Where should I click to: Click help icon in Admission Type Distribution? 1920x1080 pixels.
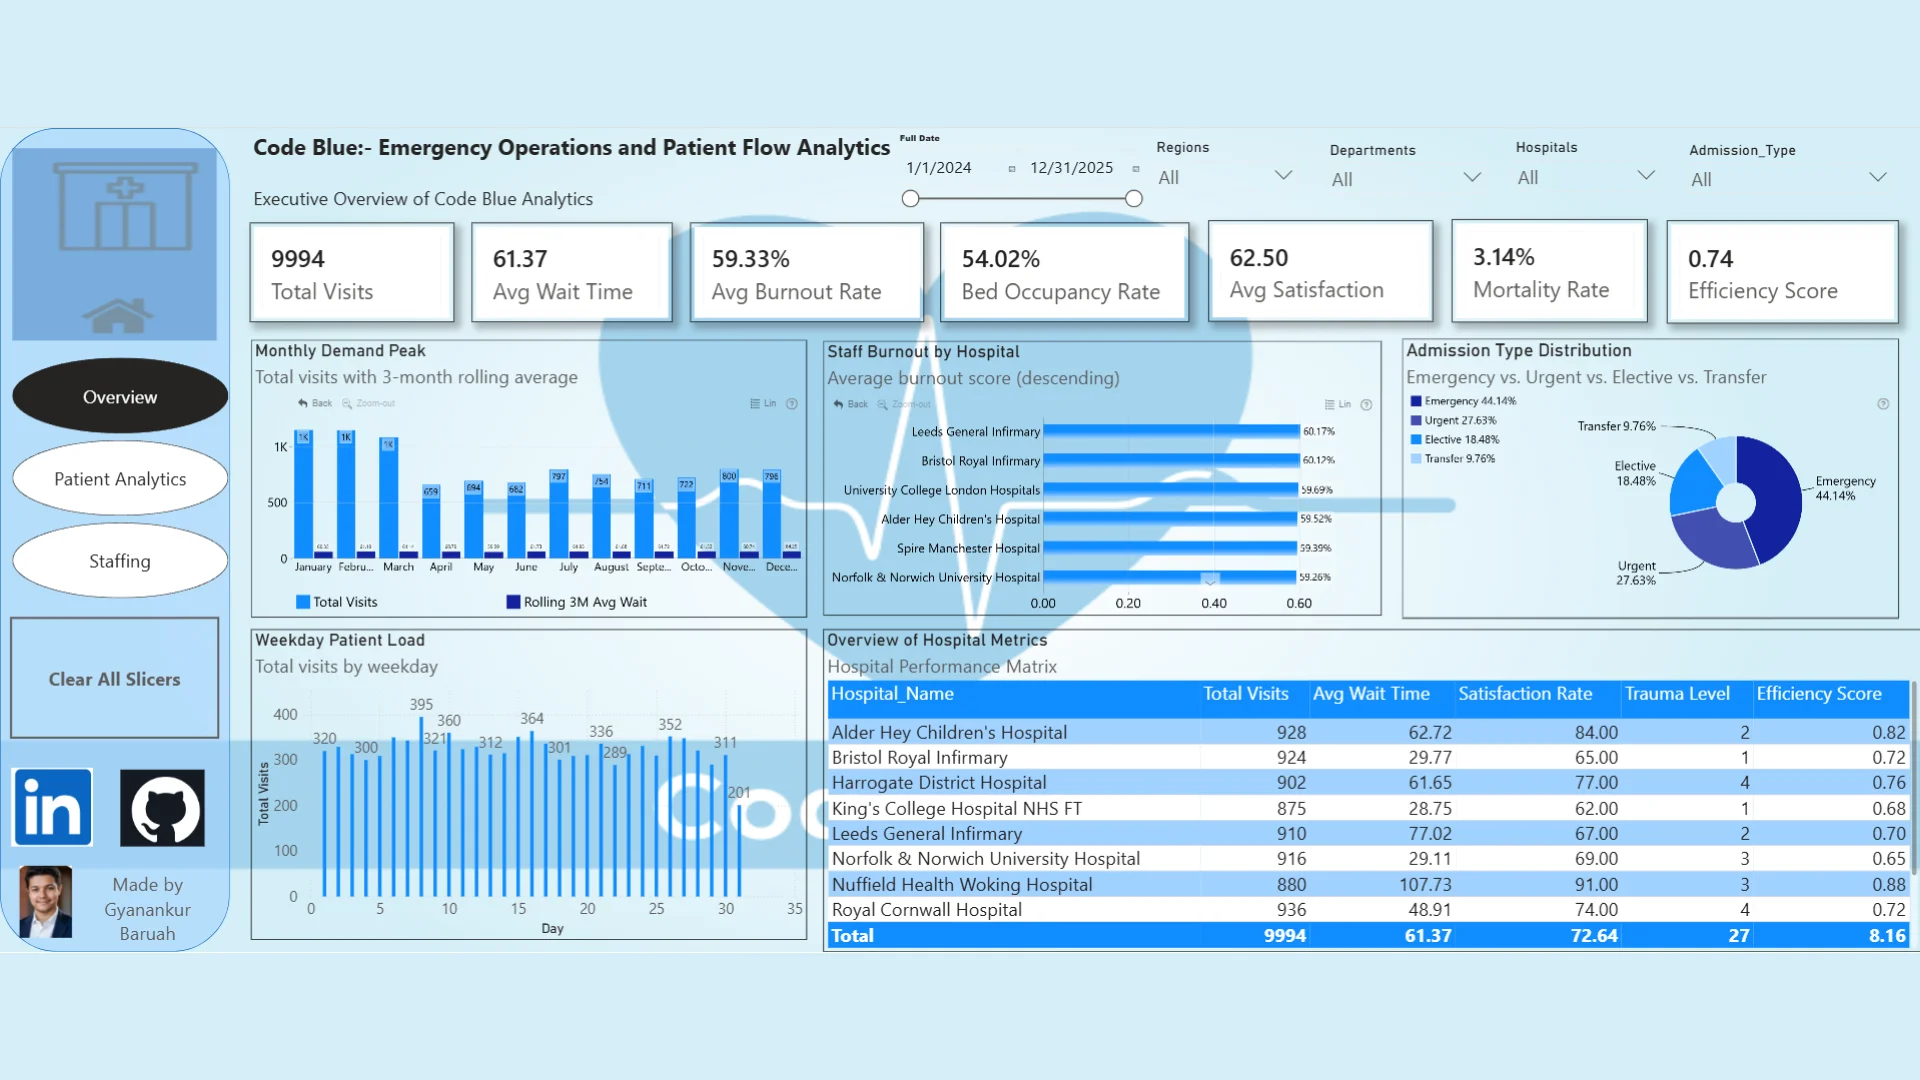[1883, 404]
